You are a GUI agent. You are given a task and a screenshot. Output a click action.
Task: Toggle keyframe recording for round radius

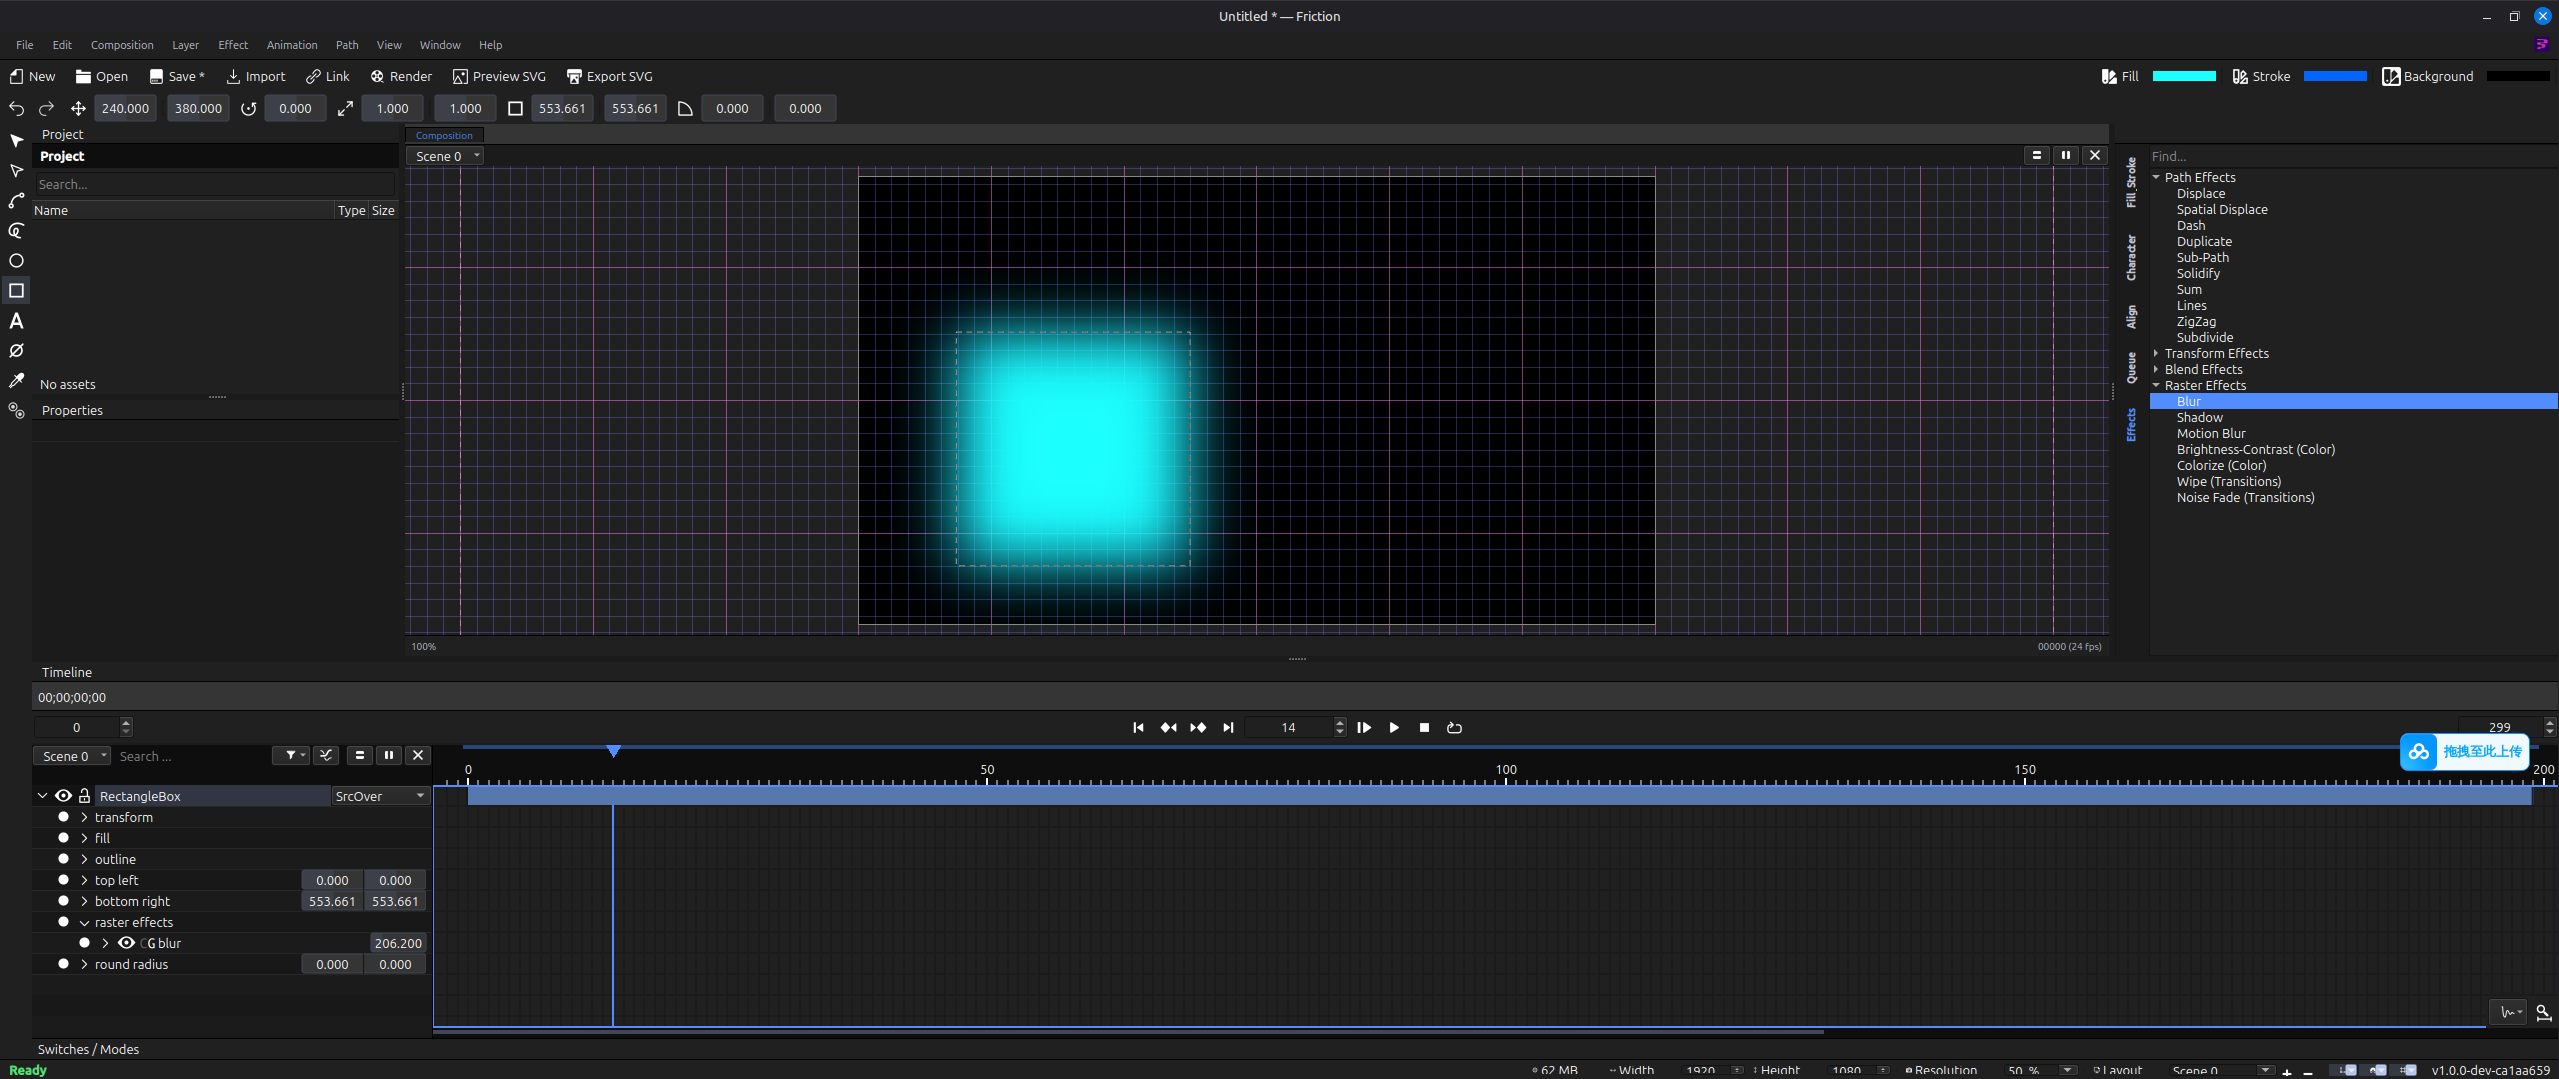click(x=64, y=964)
